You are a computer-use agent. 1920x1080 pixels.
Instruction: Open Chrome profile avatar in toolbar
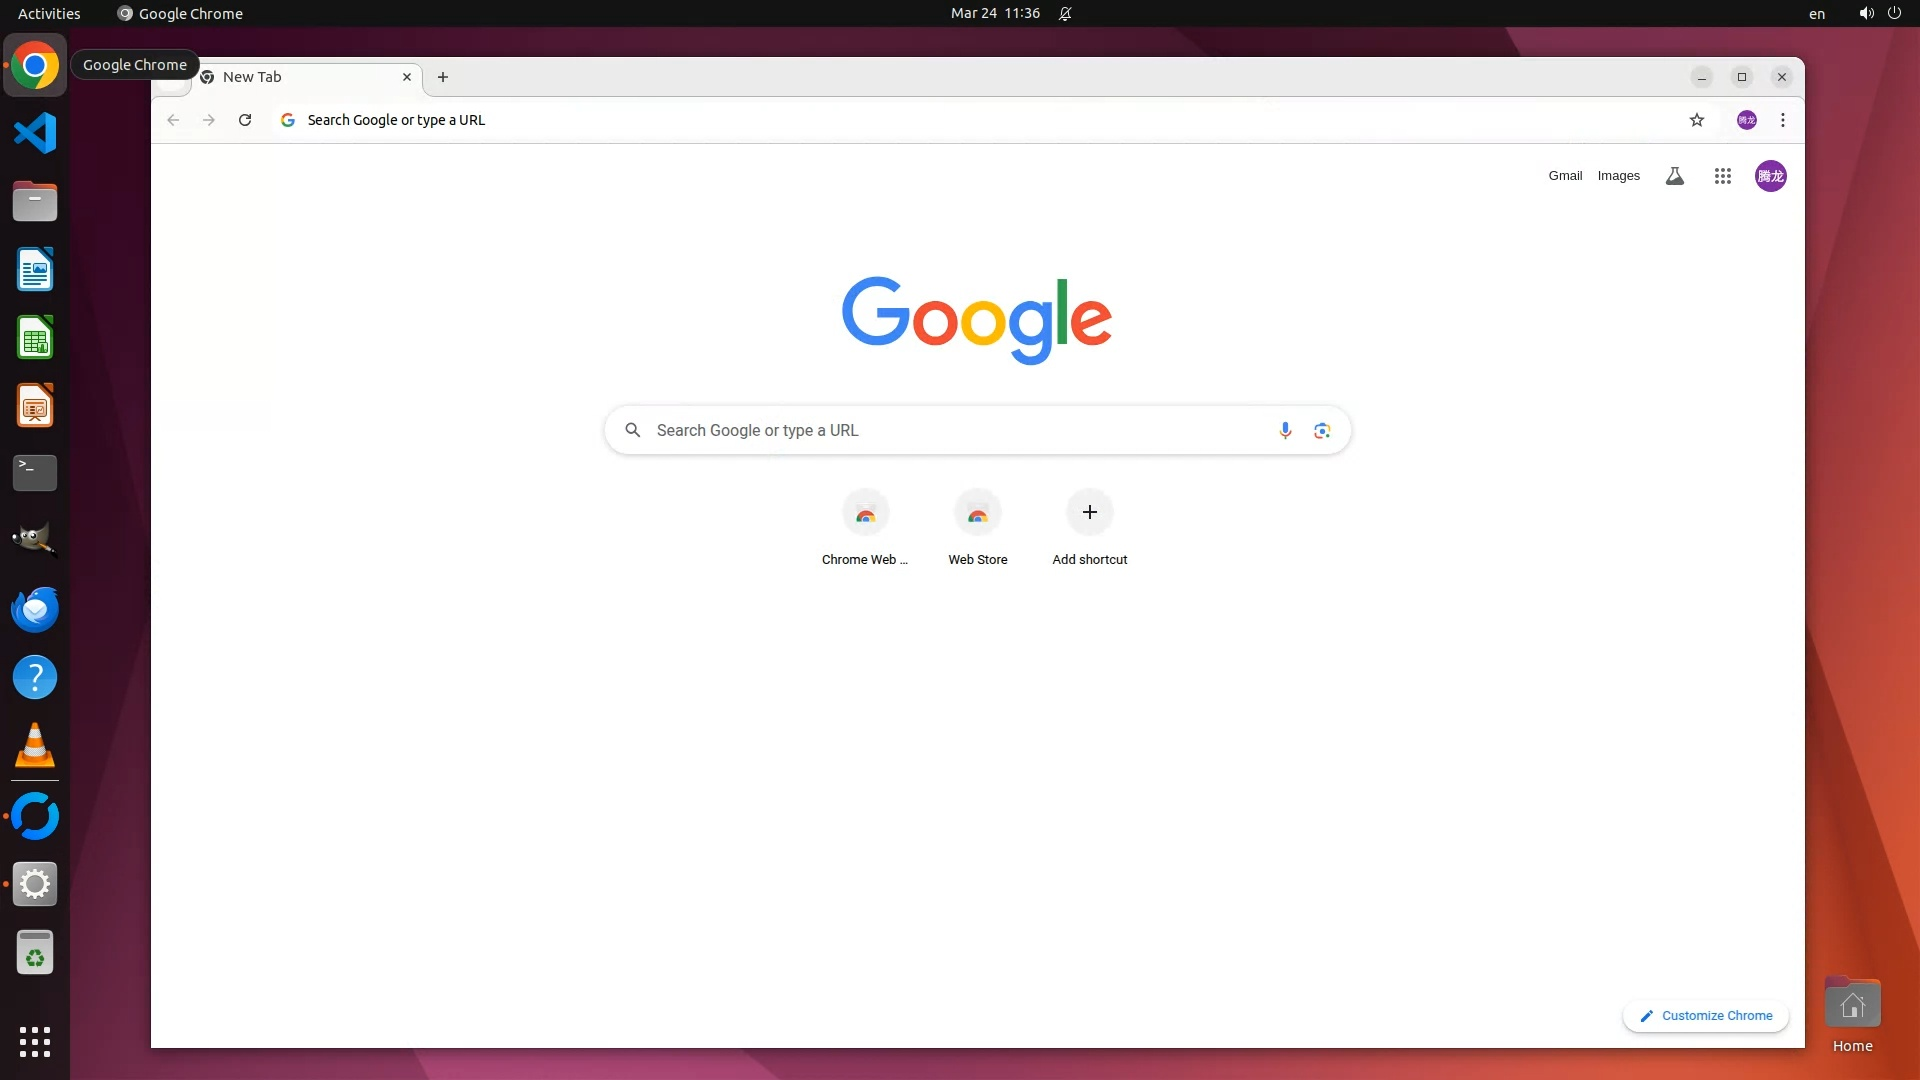[x=1746, y=120]
